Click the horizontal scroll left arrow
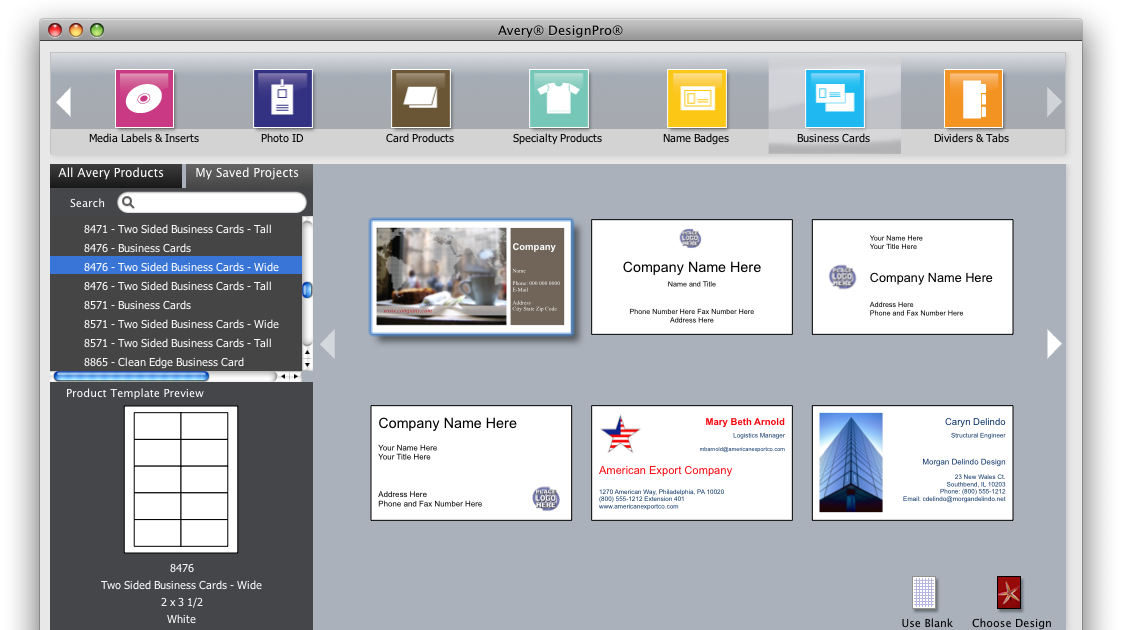1122x630 pixels. pyautogui.click(x=283, y=376)
